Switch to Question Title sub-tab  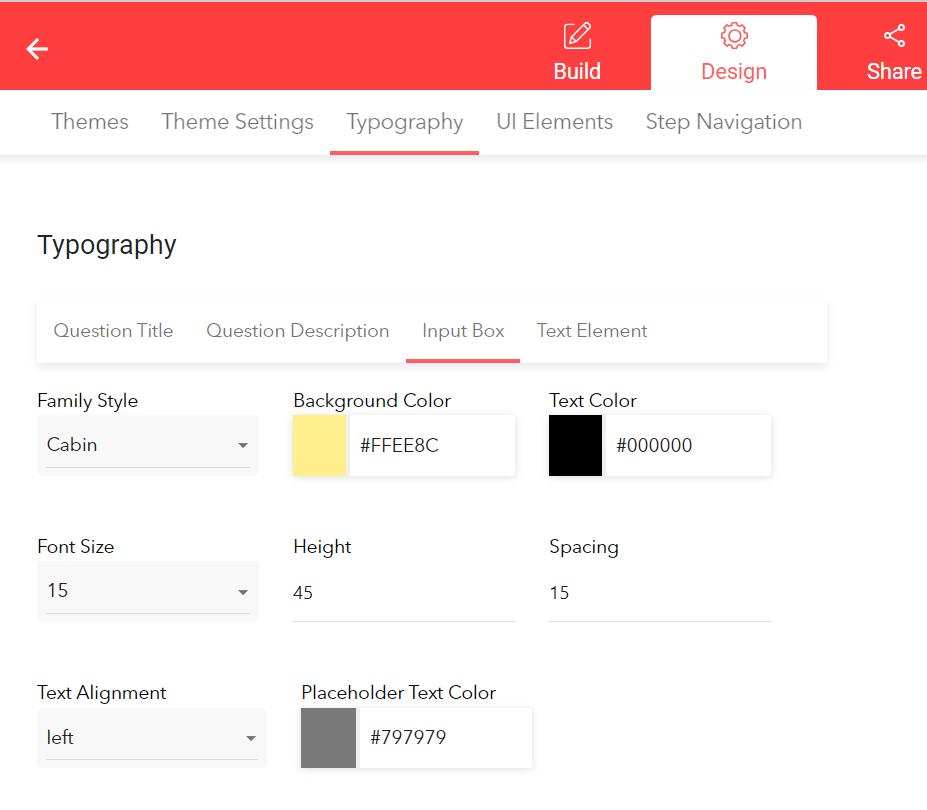(x=114, y=331)
